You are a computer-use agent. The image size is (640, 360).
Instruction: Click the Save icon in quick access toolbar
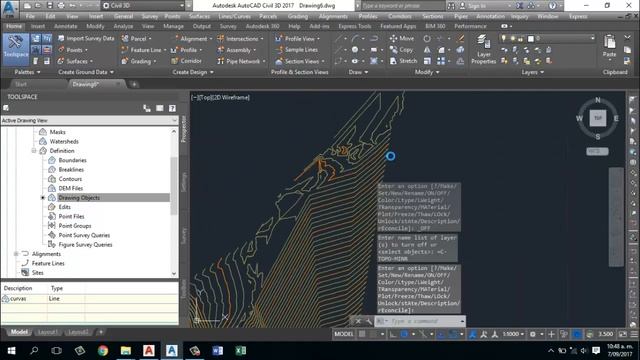point(50,6)
